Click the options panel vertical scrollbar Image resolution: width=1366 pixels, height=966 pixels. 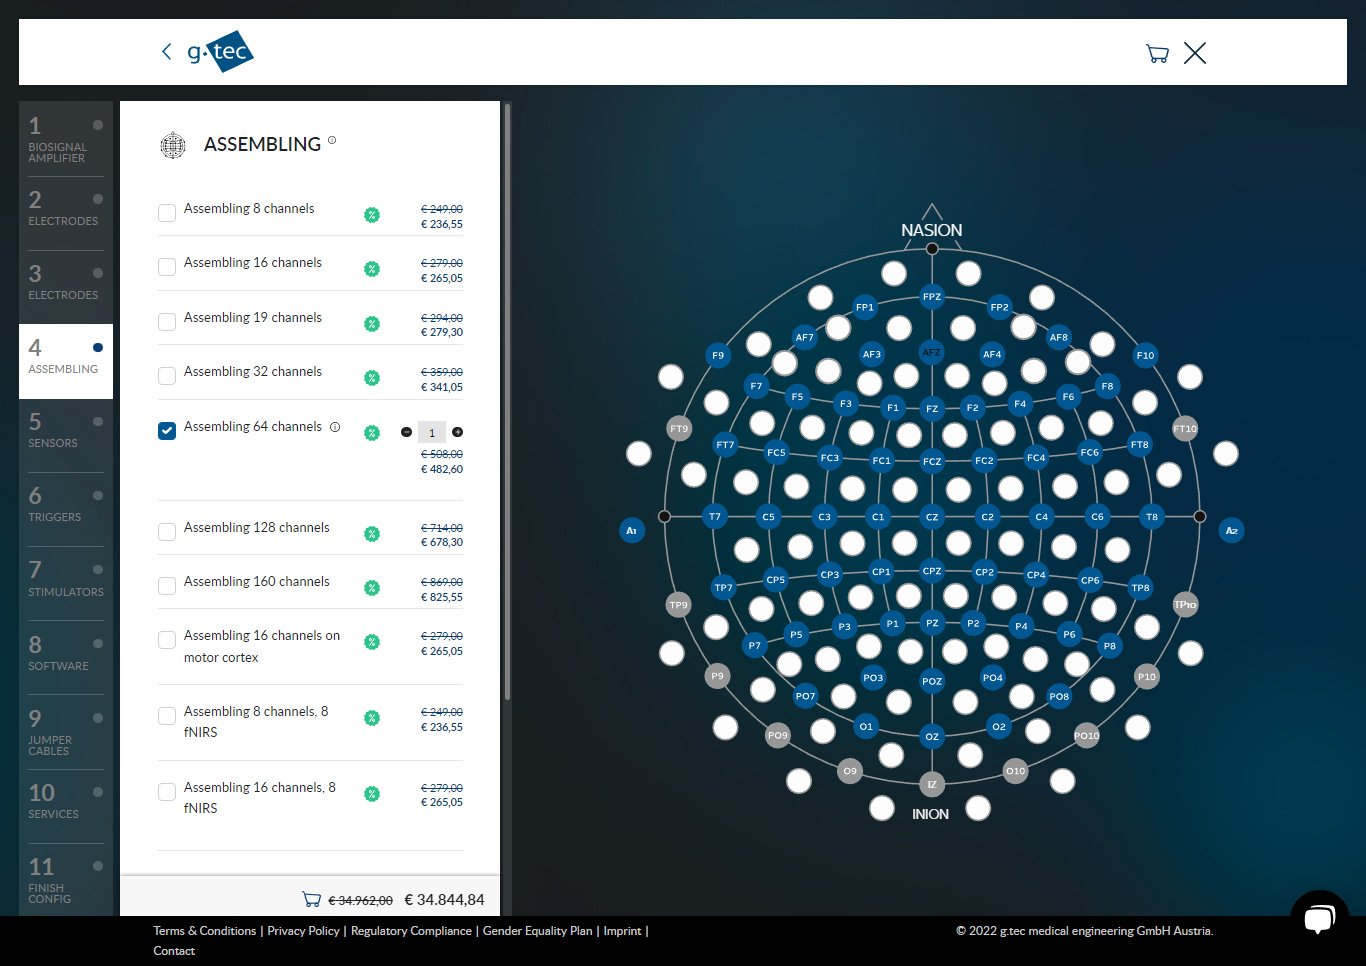pyautogui.click(x=507, y=400)
